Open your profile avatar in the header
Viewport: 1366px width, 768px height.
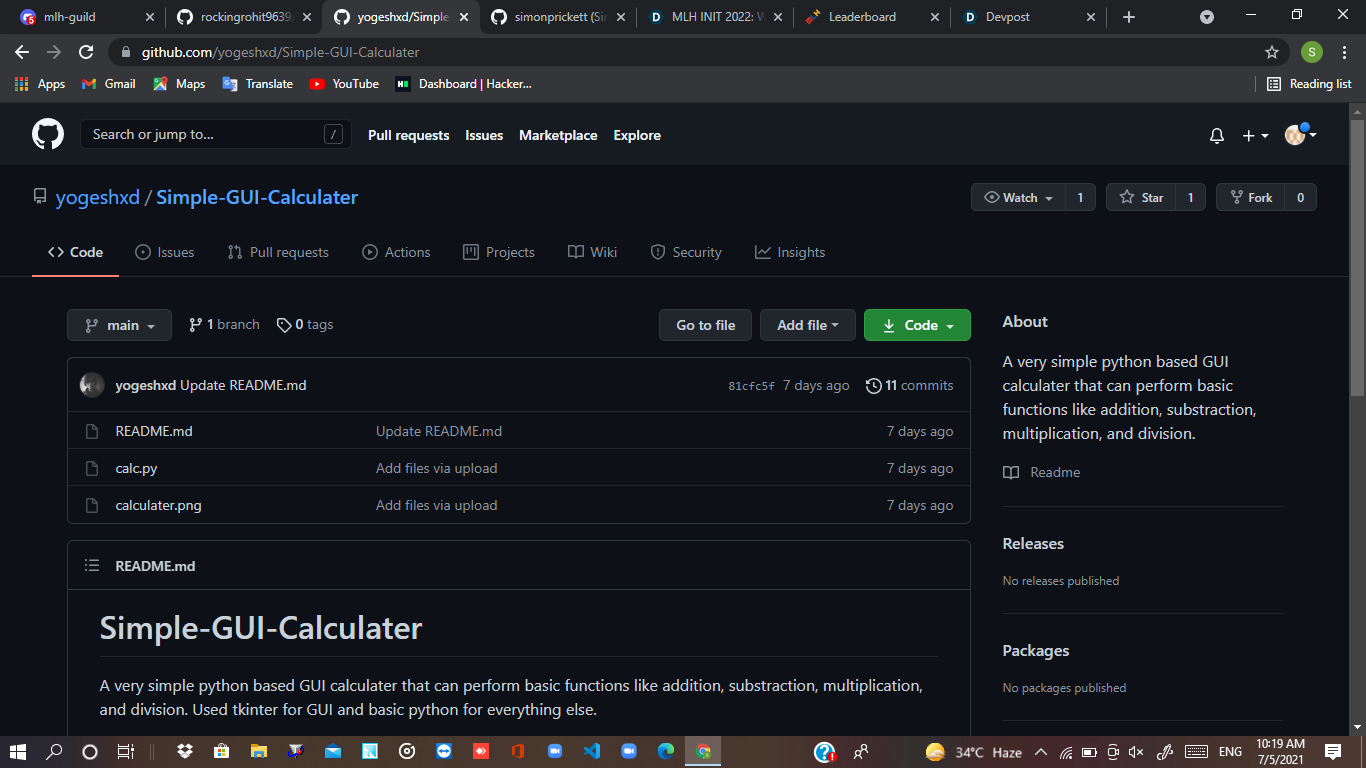1293,134
